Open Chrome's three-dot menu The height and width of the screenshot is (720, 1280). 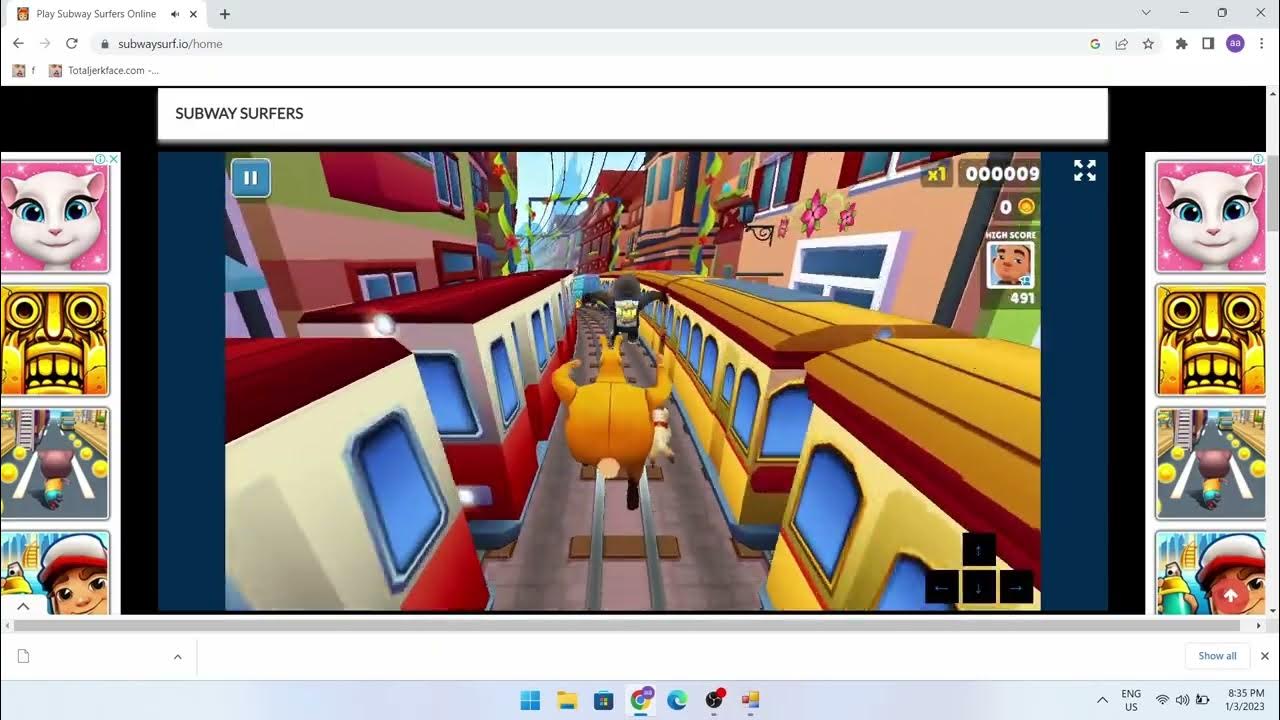pos(1262,44)
